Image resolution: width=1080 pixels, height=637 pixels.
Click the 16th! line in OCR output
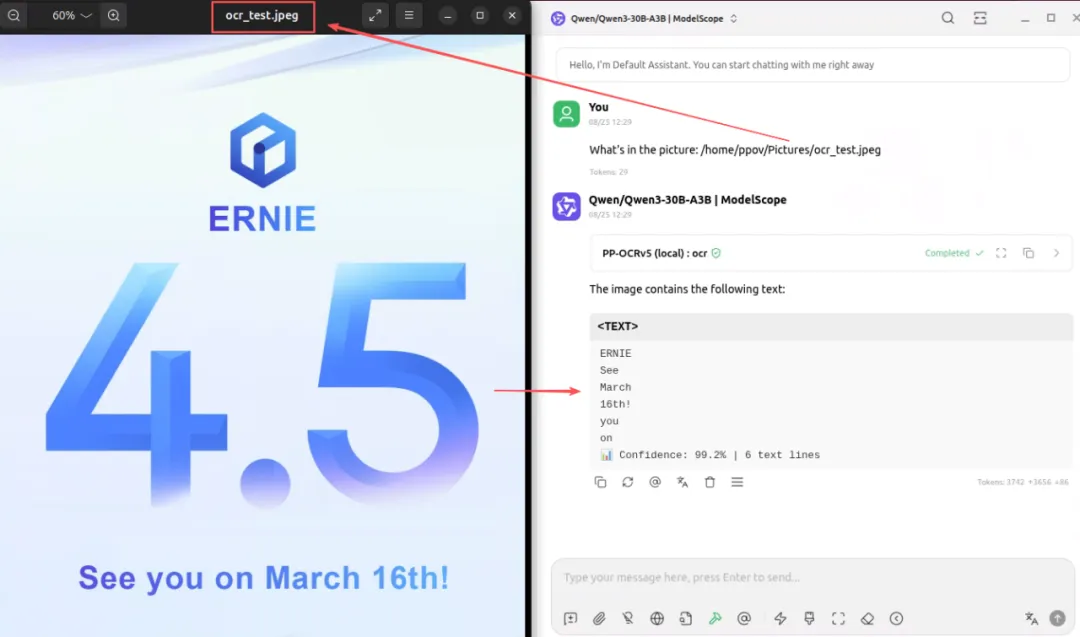click(615, 404)
